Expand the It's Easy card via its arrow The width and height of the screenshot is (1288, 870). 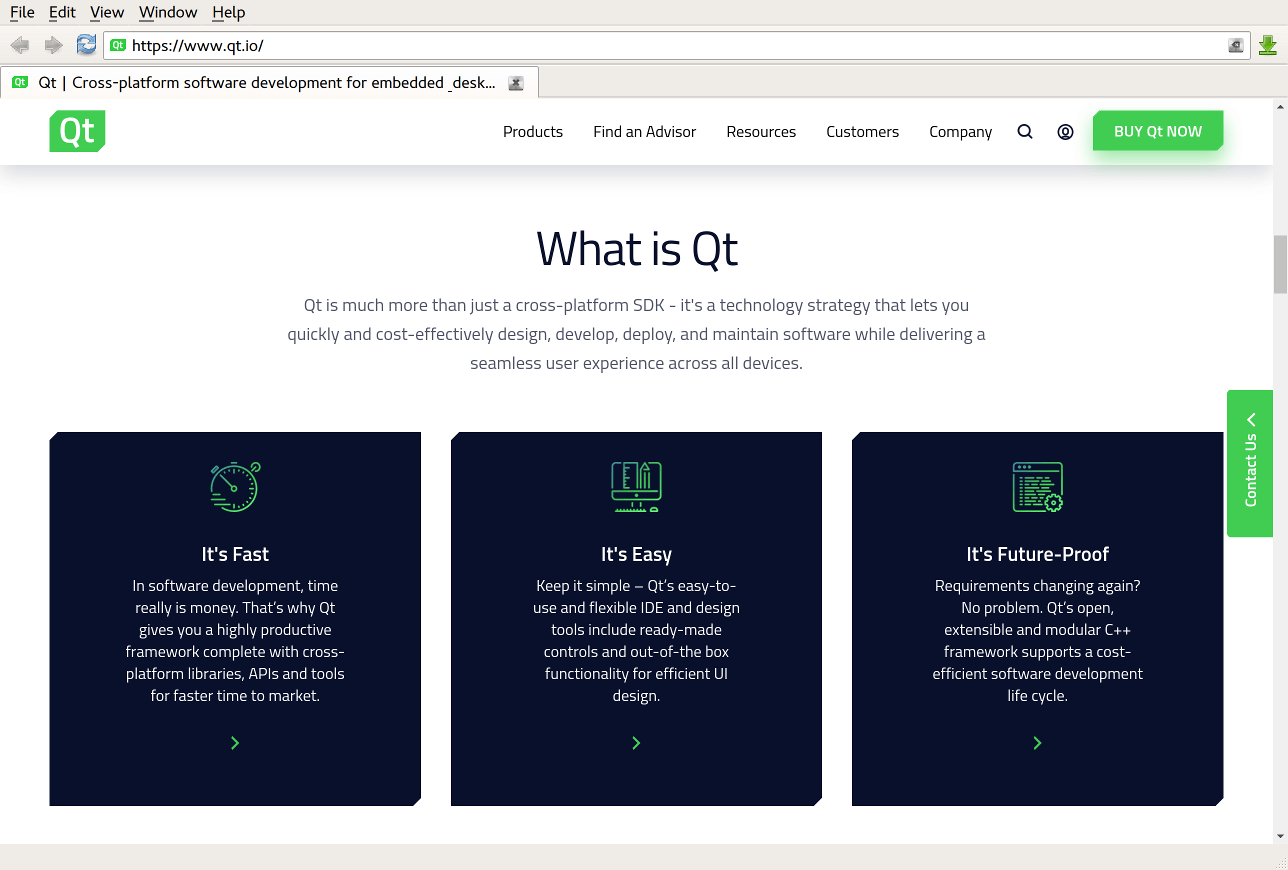point(636,743)
